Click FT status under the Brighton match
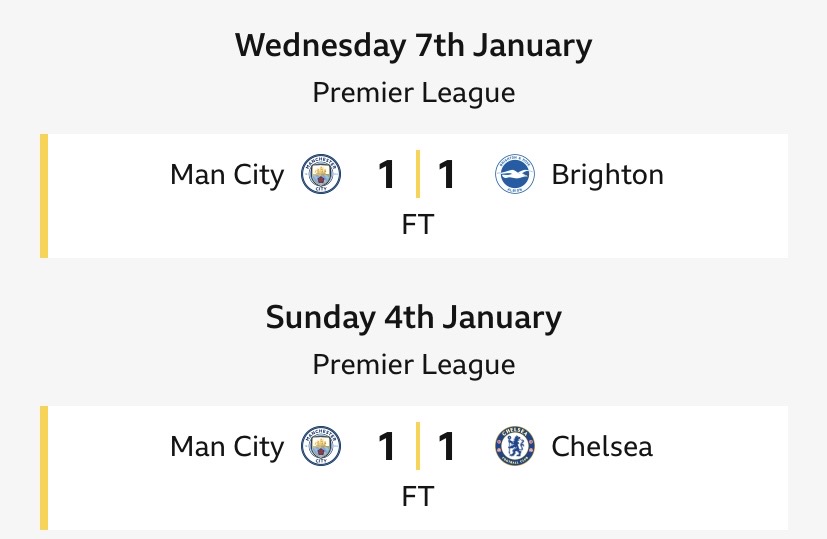Image resolution: width=827 pixels, height=539 pixels. [x=417, y=225]
